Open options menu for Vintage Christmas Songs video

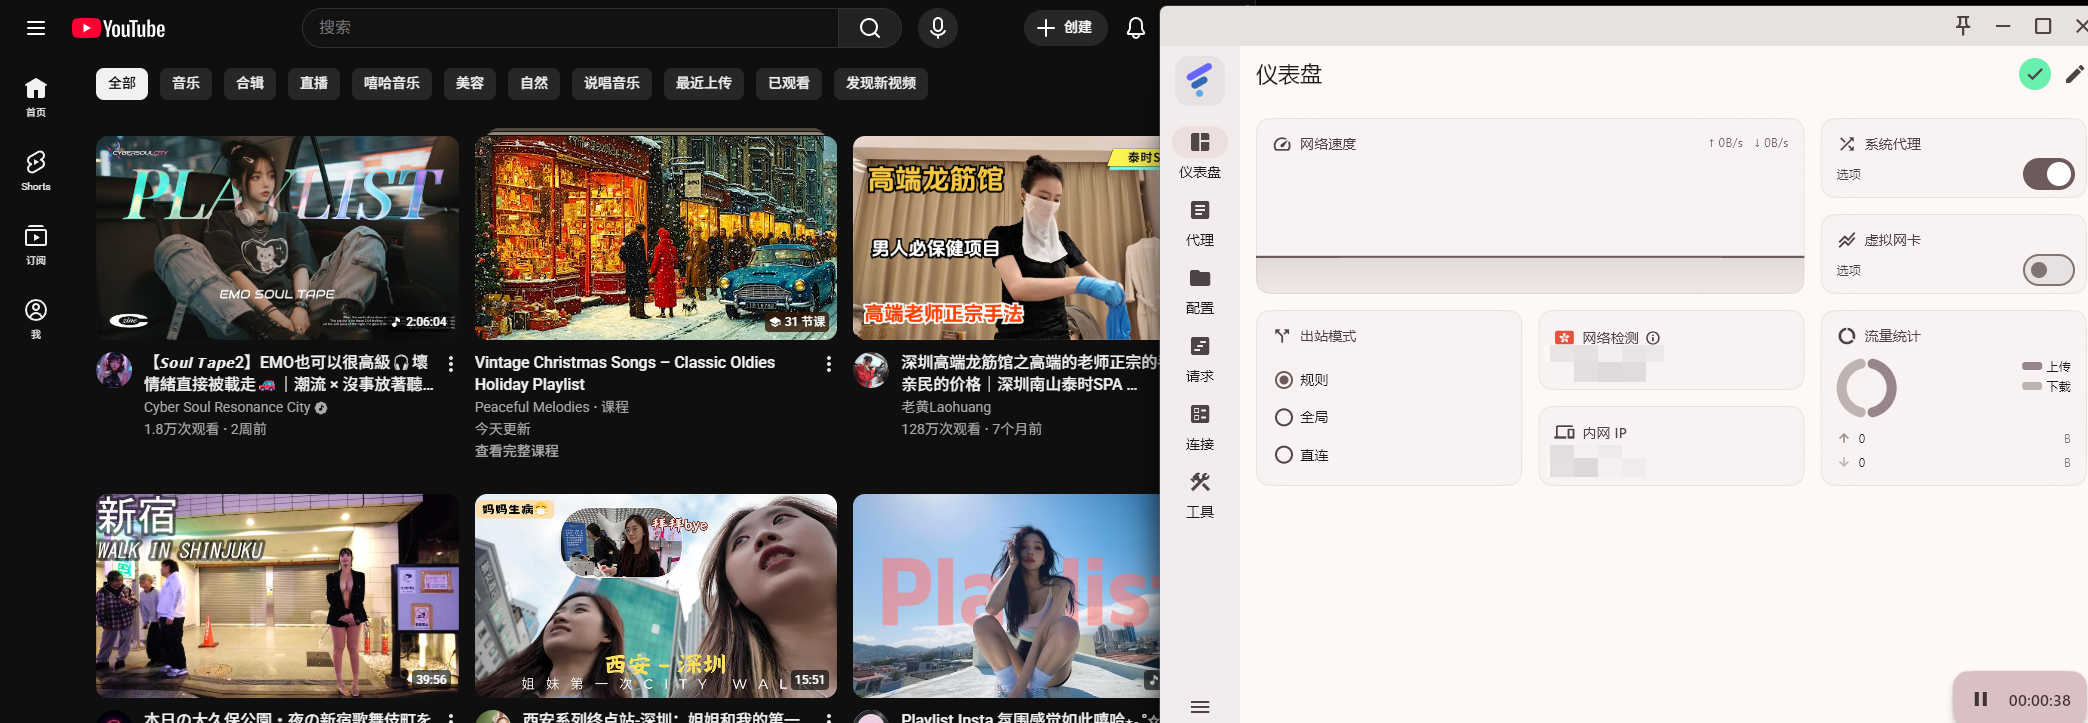[828, 364]
